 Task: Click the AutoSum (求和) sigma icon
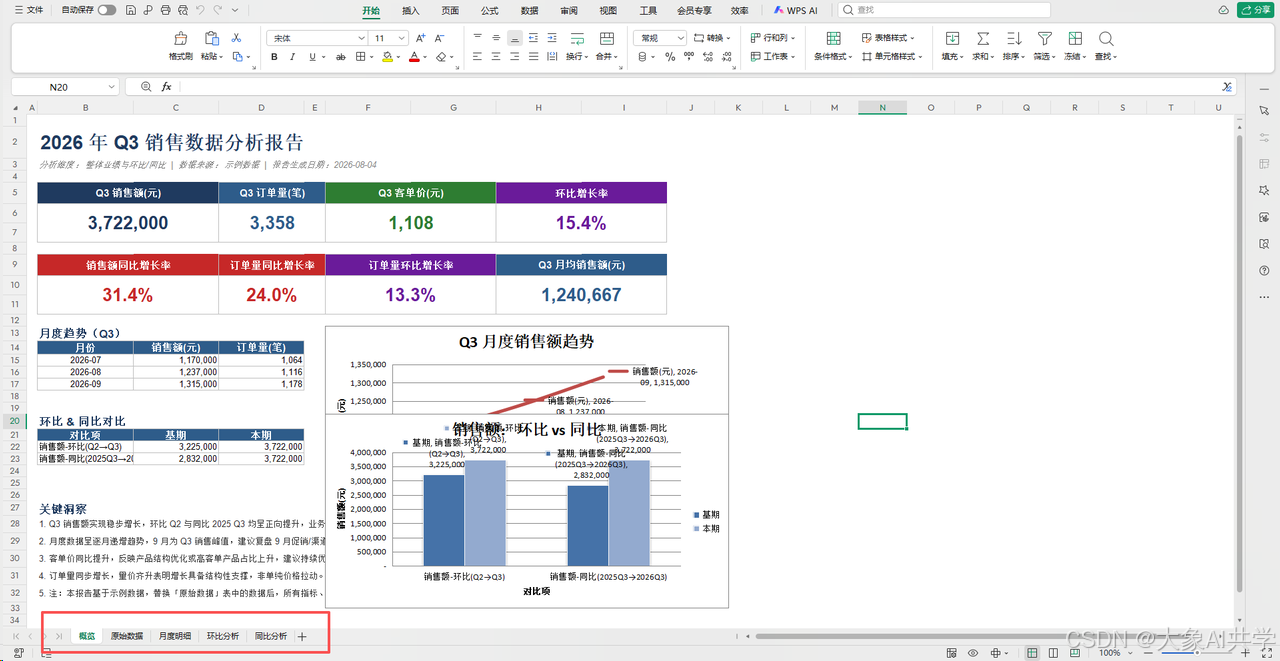pyautogui.click(x=983, y=38)
